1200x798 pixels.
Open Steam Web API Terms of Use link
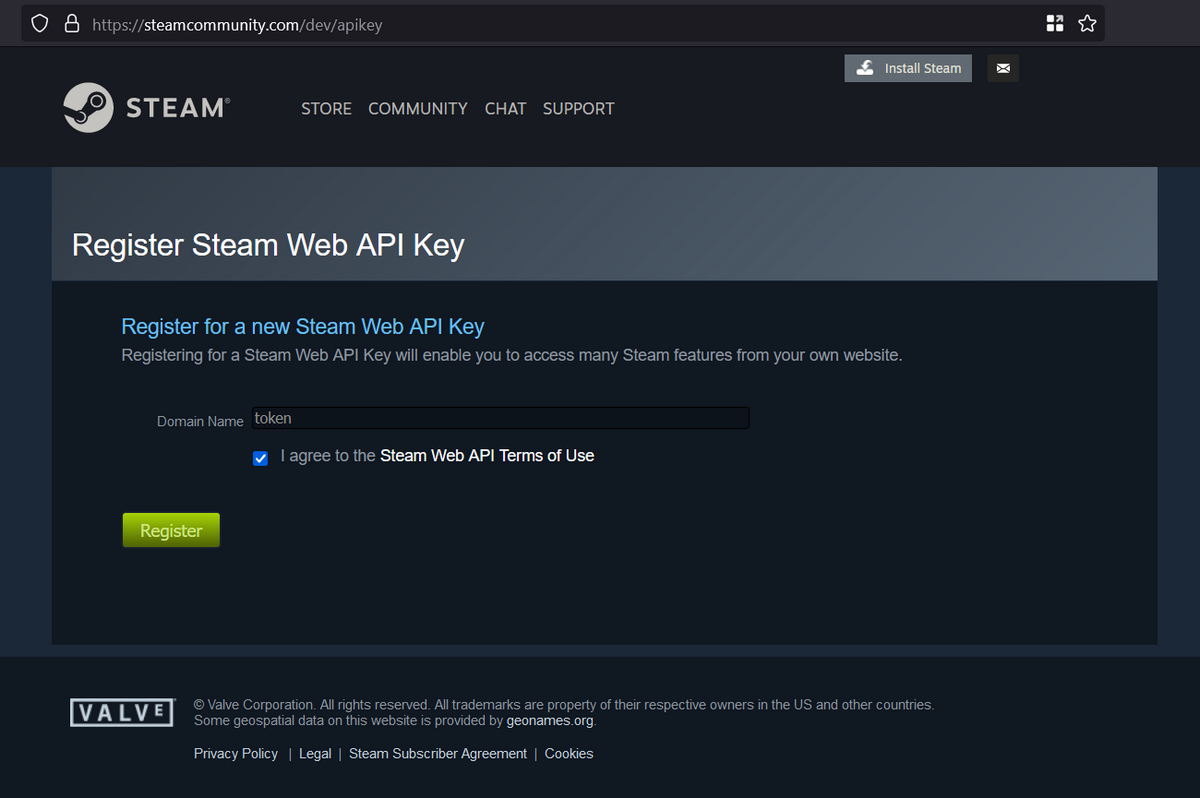click(x=487, y=456)
